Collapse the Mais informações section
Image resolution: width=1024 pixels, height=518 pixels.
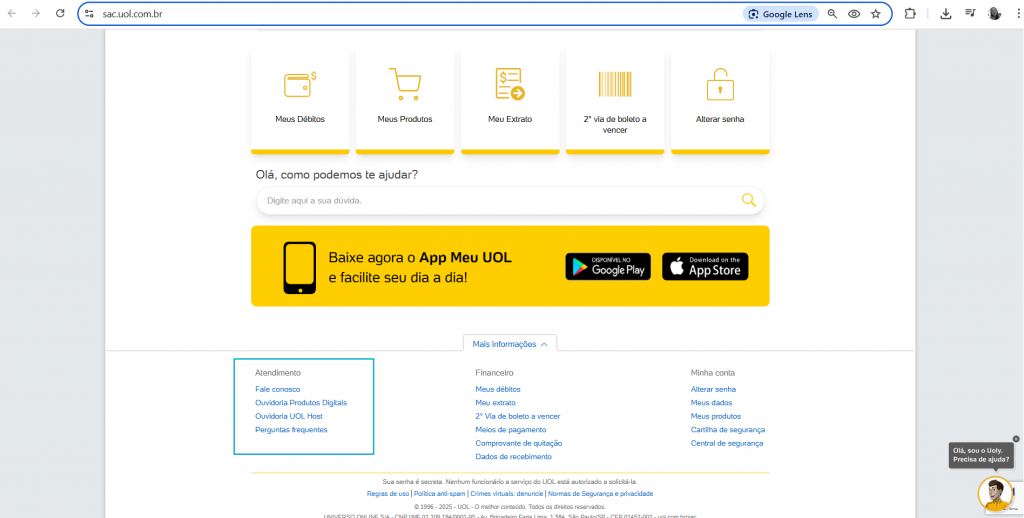[x=510, y=344]
